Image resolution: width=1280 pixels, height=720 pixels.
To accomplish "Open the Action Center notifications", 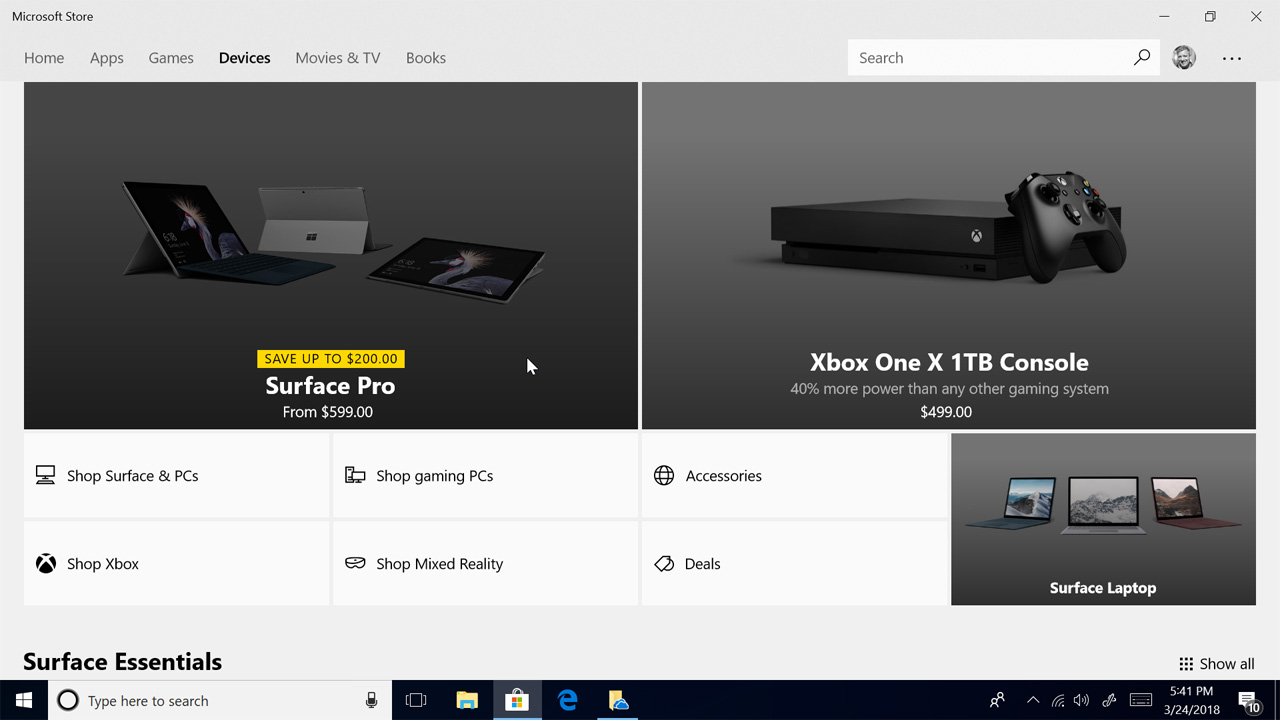I will (x=1249, y=699).
